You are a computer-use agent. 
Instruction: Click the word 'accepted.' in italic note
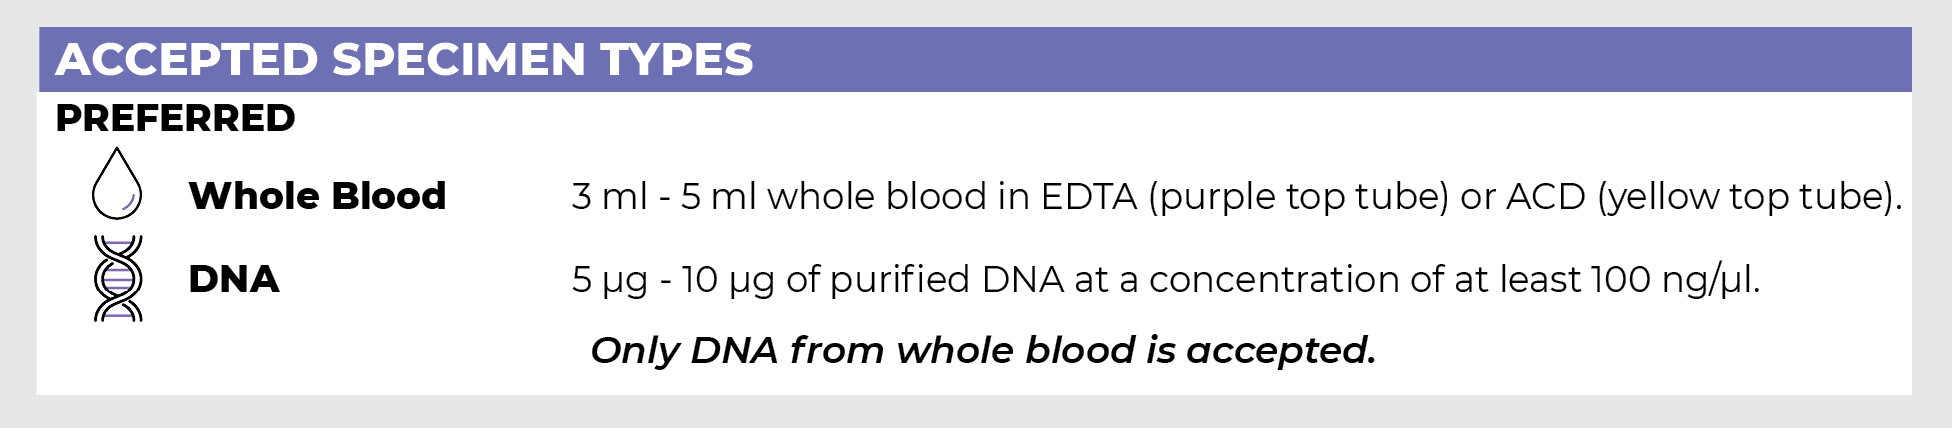[1281, 351]
